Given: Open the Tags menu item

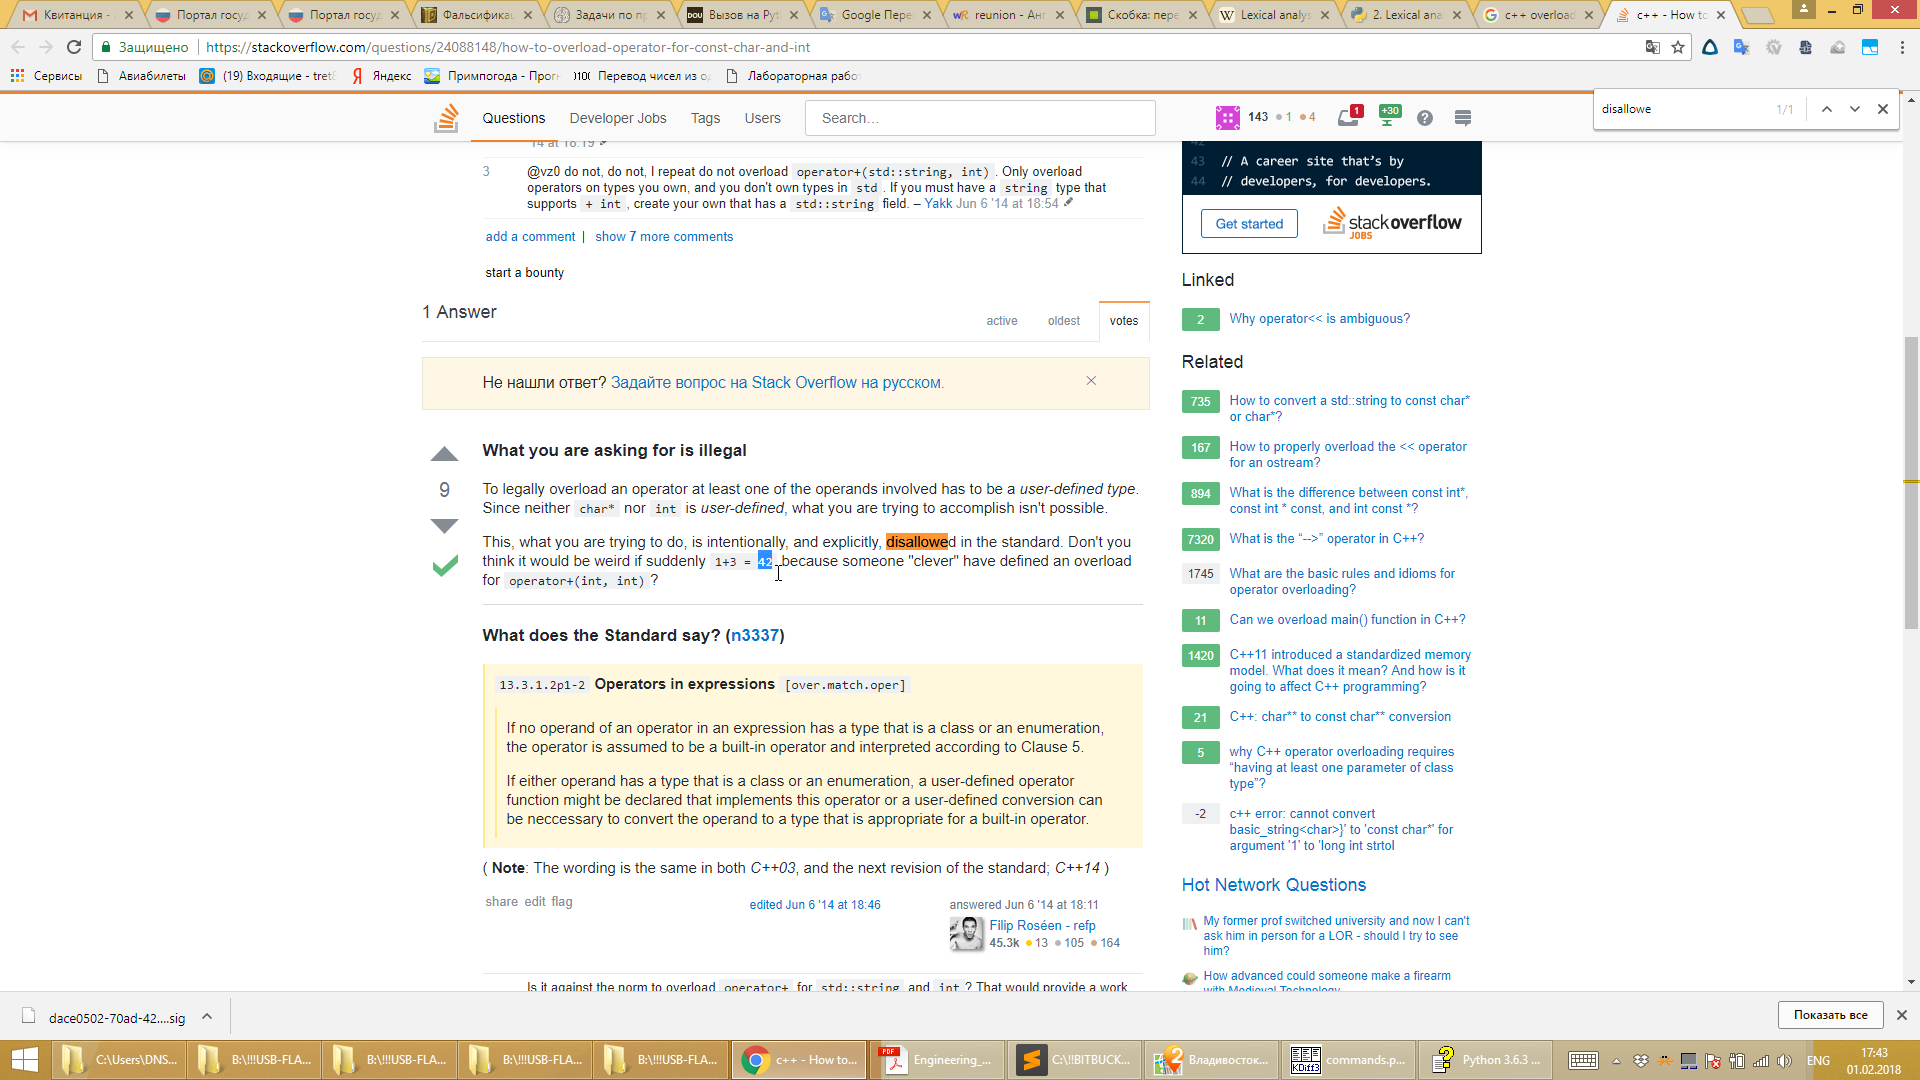Looking at the screenshot, I should click(705, 118).
